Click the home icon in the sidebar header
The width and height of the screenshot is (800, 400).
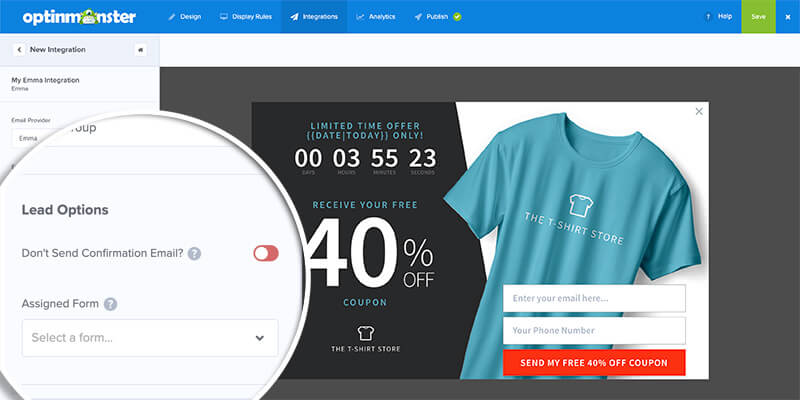140,49
